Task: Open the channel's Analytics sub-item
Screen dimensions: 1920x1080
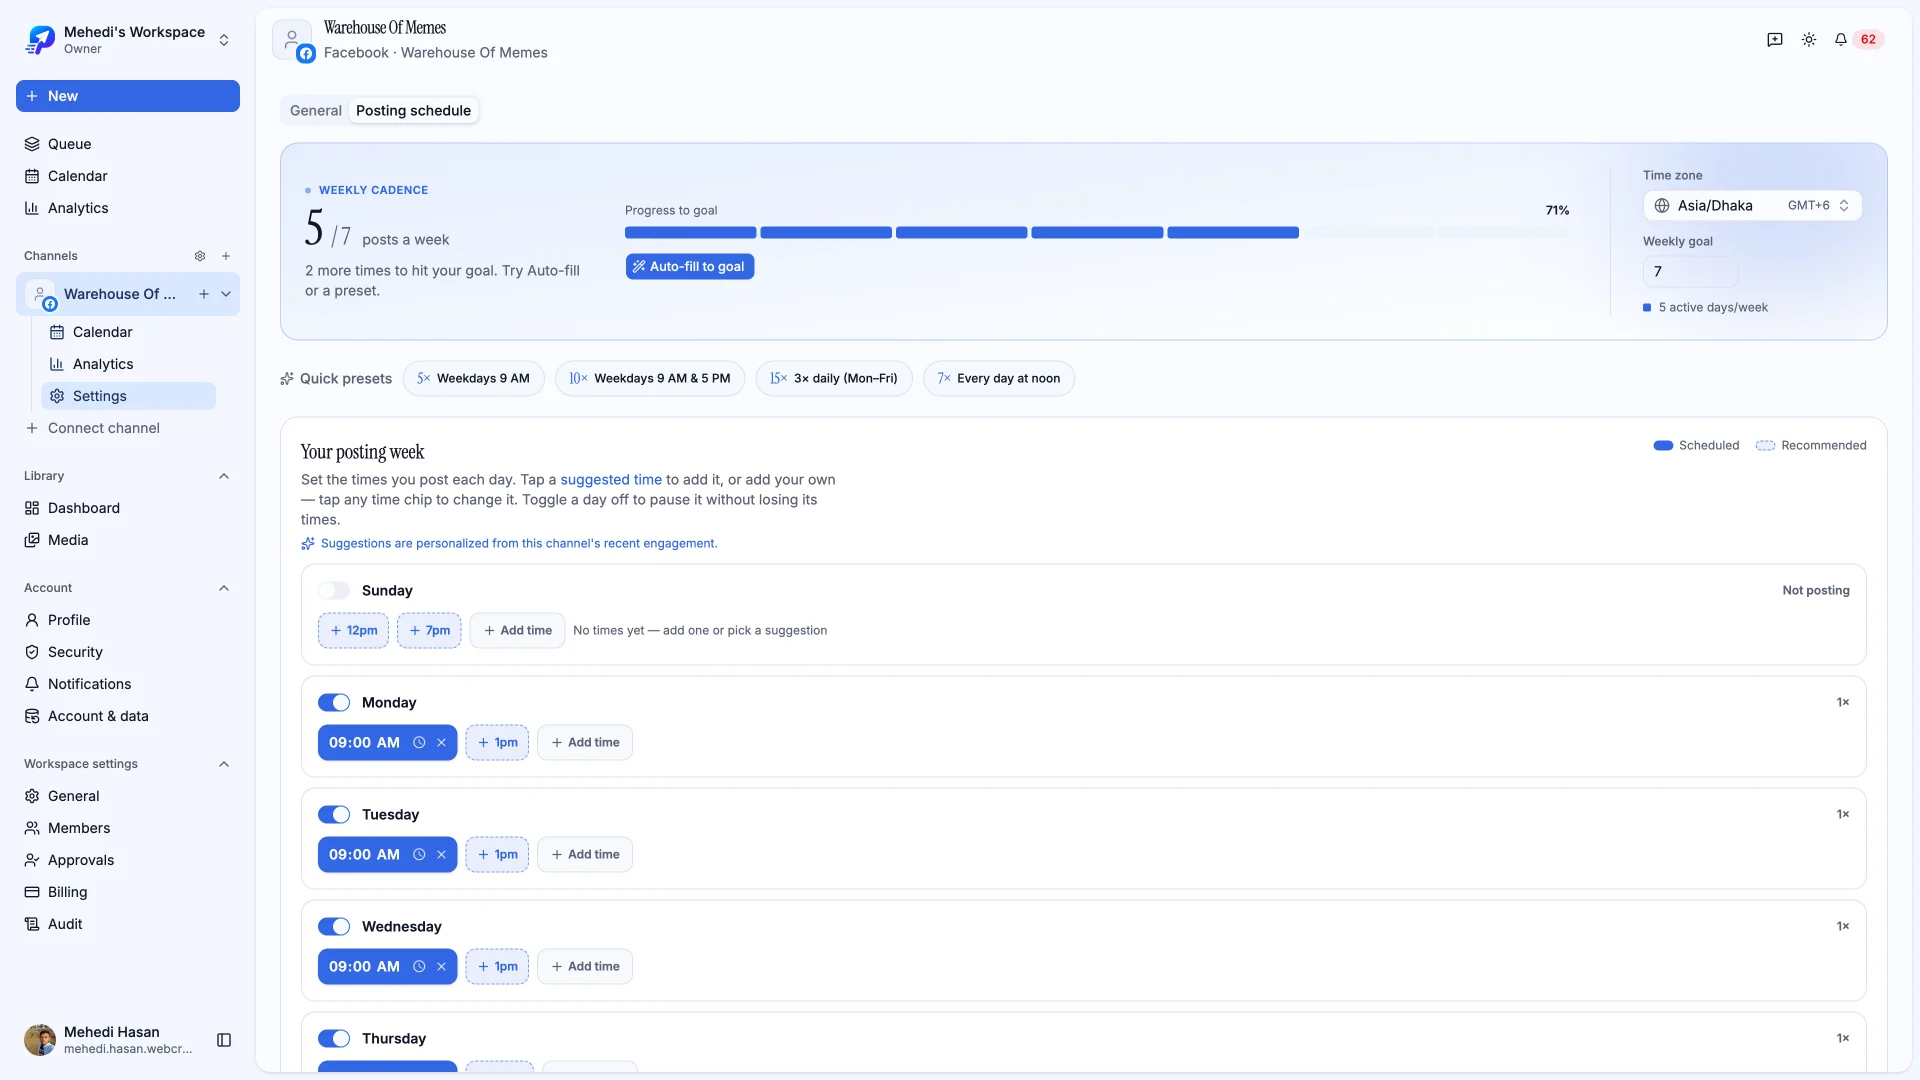Action: click(x=128, y=364)
